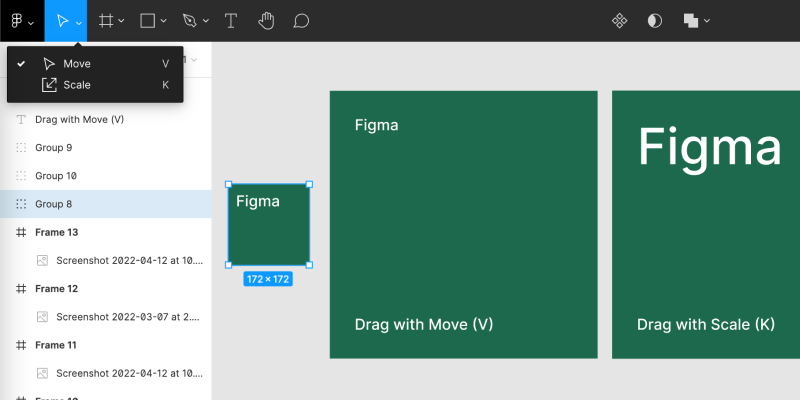Select the Screenshot 2022-03-07 layer
Screen dimensions: 800x400
[x=106, y=317]
